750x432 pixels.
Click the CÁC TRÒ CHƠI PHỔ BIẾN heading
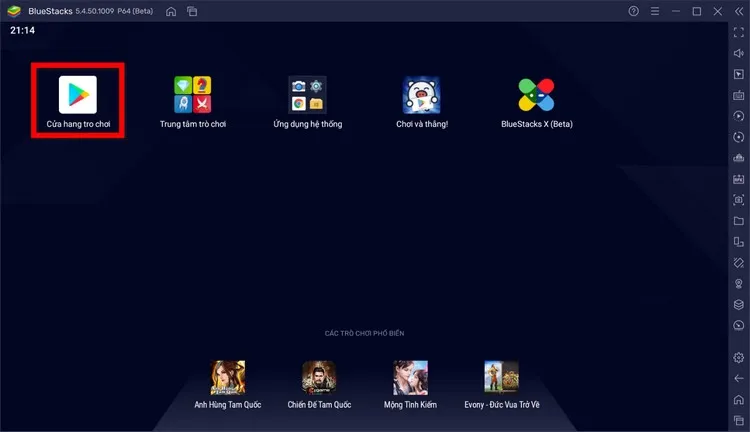coord(364,333)
